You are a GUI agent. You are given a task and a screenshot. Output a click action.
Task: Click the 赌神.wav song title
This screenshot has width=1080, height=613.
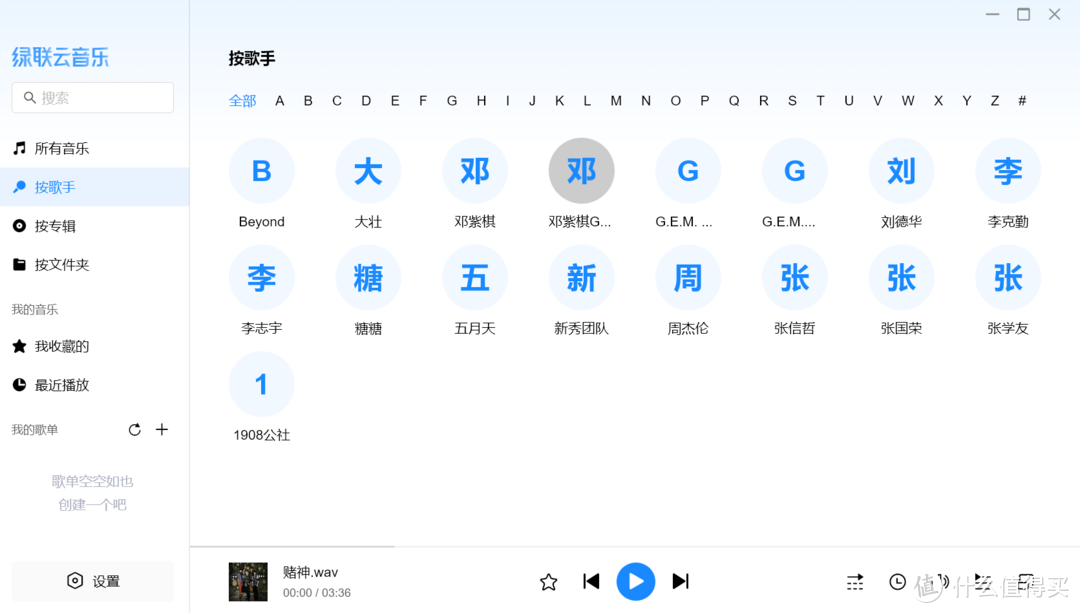[x=310, y=572]
